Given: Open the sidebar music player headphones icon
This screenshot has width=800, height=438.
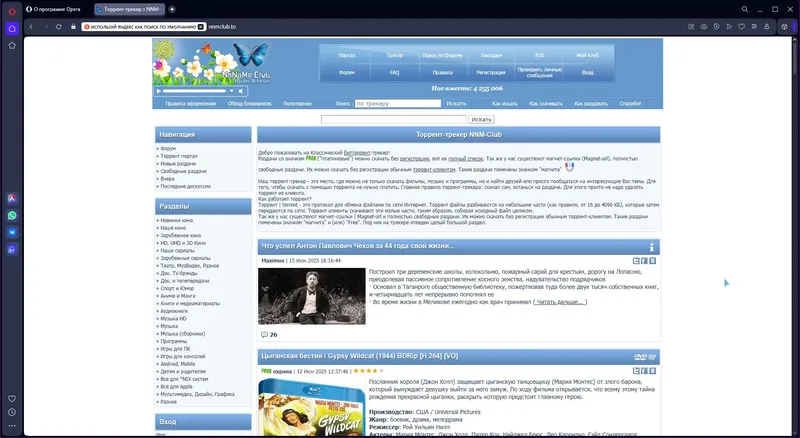Looking at the screenshot, I should 12,249.
